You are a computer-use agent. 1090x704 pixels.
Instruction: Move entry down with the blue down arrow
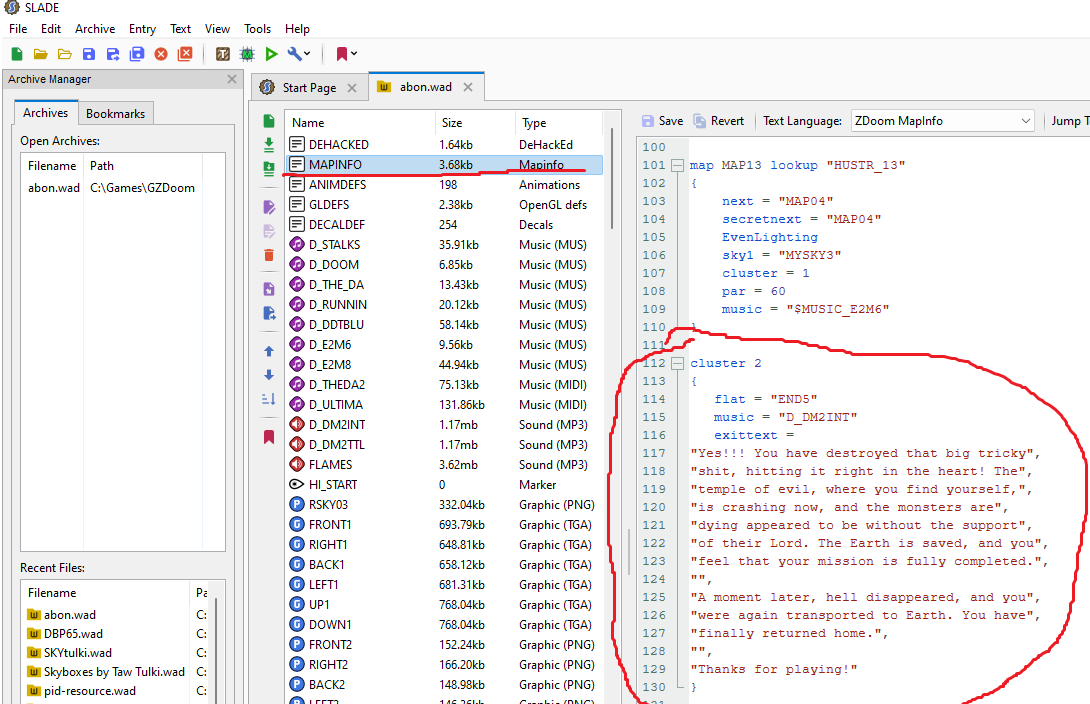pos(268,375)
